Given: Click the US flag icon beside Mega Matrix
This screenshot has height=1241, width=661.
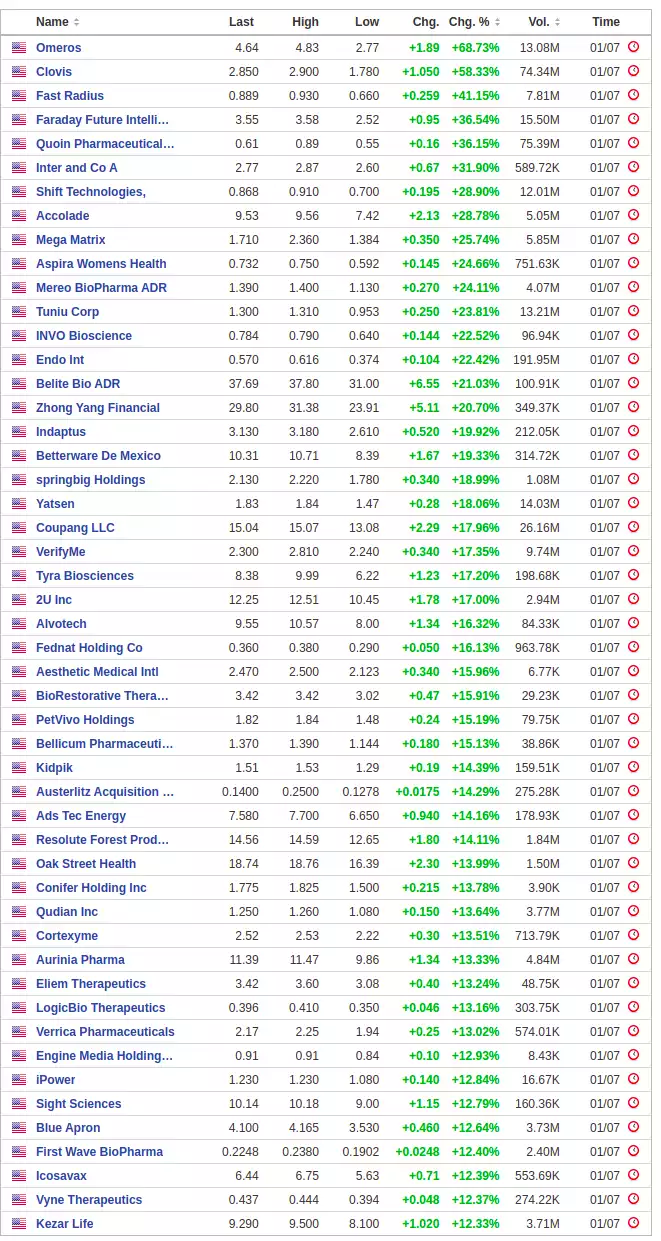Looking at the screenshot, I should click(x=19, y=240).
